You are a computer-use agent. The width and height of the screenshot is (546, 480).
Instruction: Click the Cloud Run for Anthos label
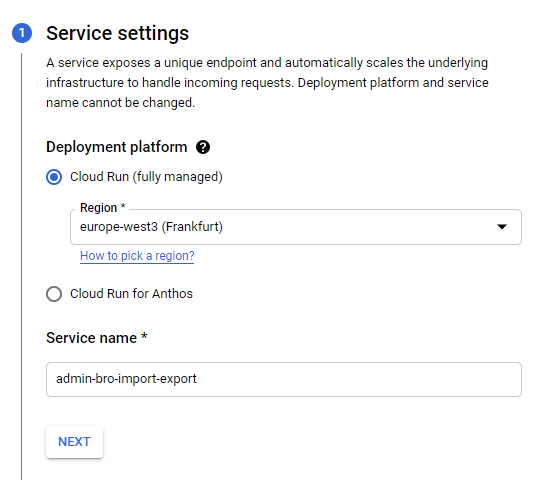[131, 294]
